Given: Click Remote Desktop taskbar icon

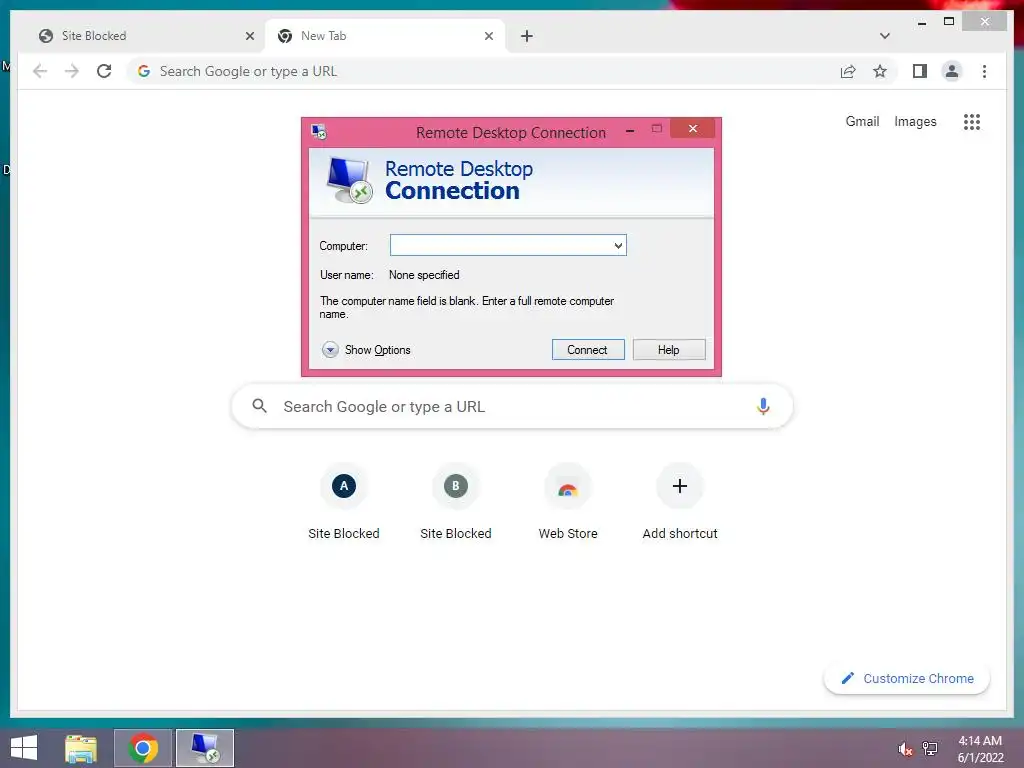Looking at the screenshot, I should pyautogui.click(x=205, y=748).
